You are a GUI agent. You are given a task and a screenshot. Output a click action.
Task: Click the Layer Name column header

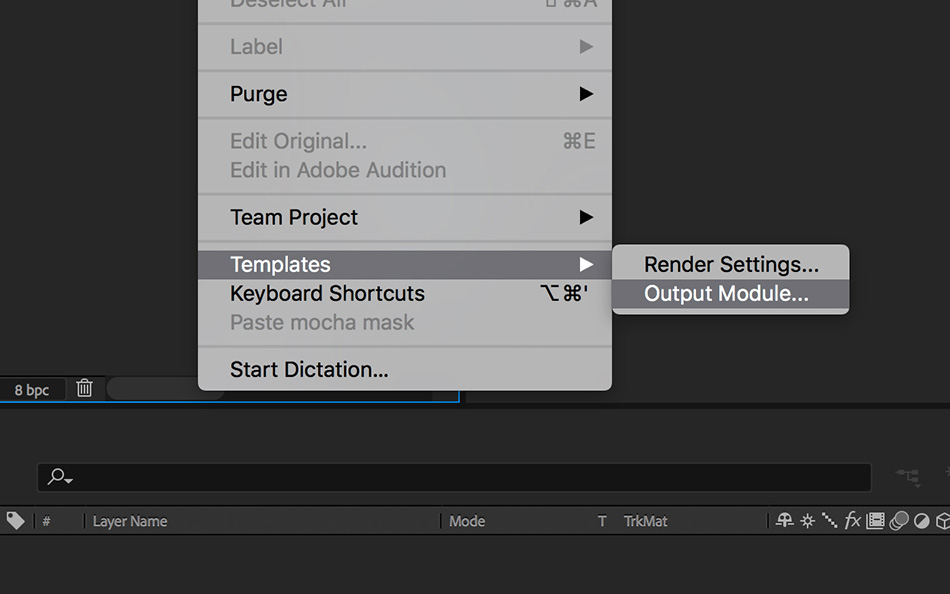point(130,521)
